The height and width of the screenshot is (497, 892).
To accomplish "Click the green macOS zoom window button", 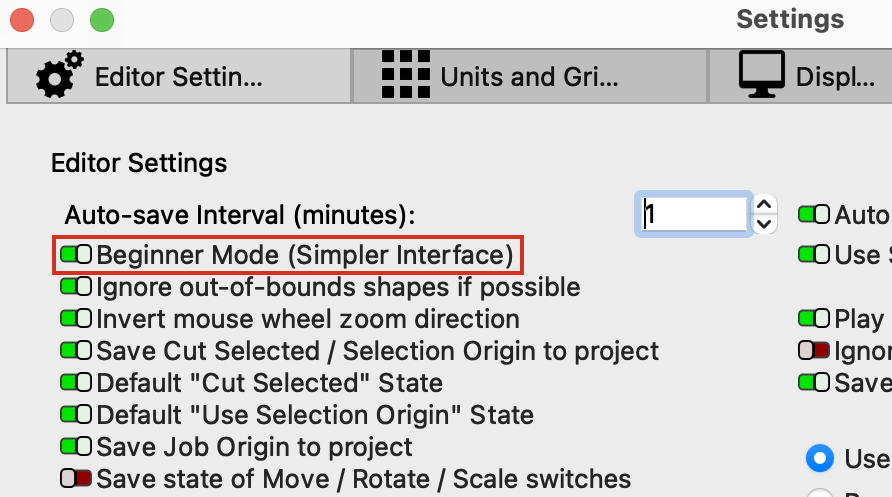I will pos(101,20).
